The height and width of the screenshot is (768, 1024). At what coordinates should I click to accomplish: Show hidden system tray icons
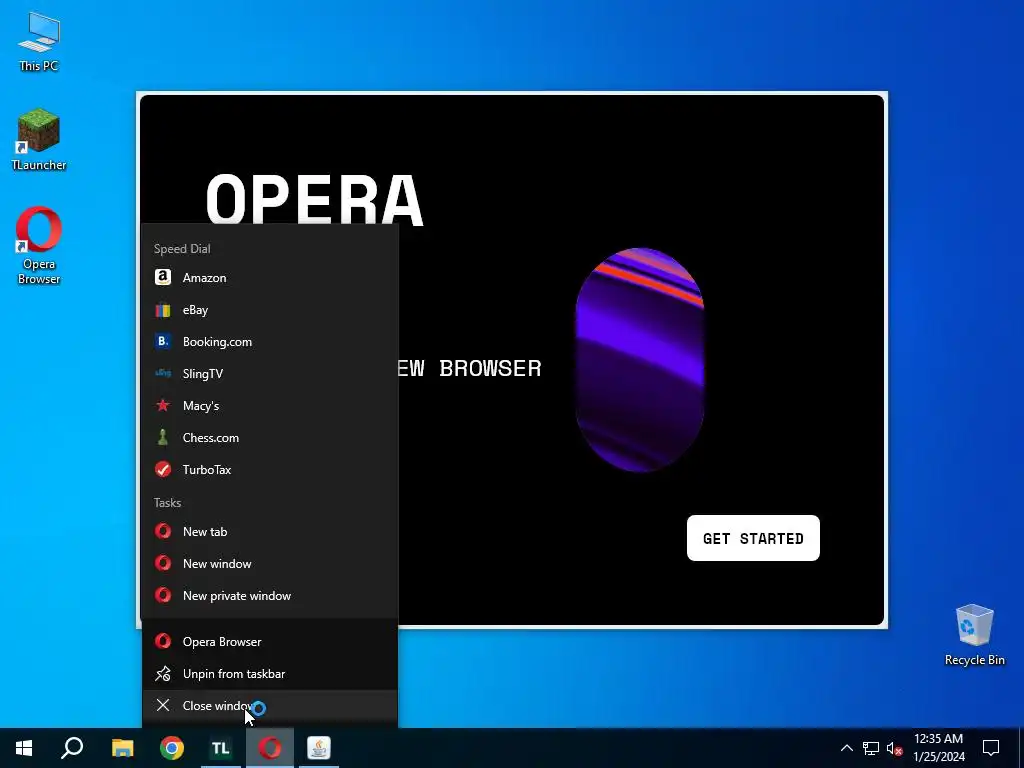pos(846,748)
